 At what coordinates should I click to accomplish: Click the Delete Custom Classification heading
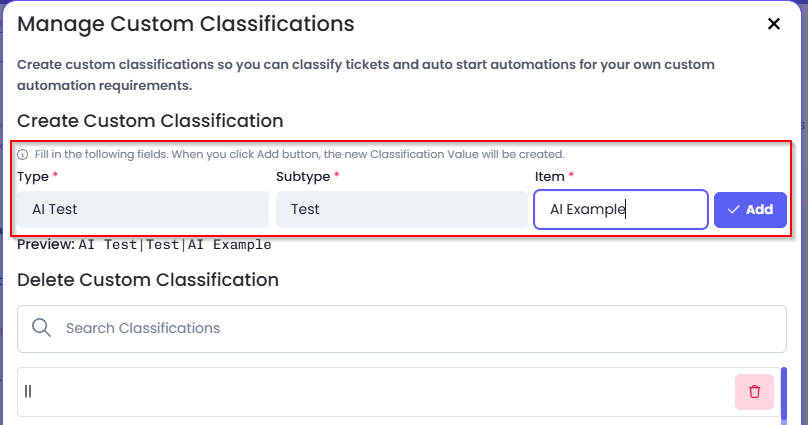pyautogui.click(x=148, y=280)
